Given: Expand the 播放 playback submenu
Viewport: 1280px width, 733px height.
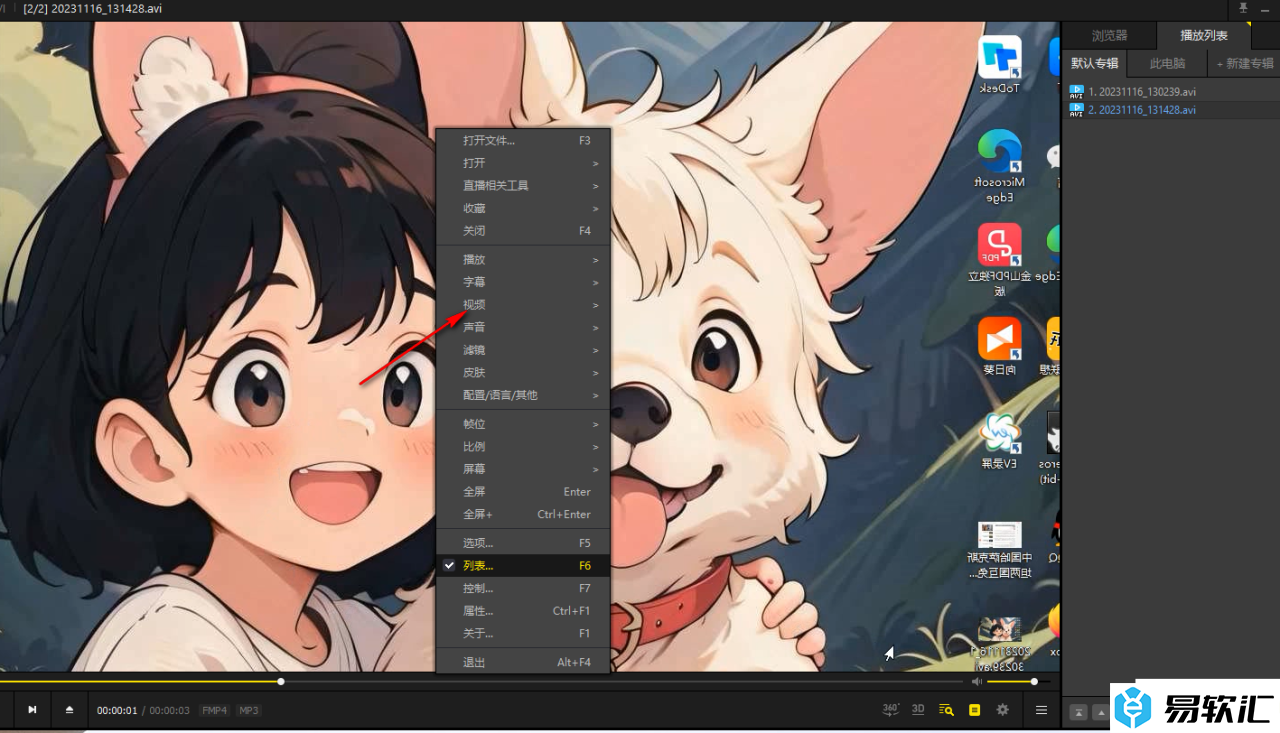Looking at the screenshot, I should (523, 259).
